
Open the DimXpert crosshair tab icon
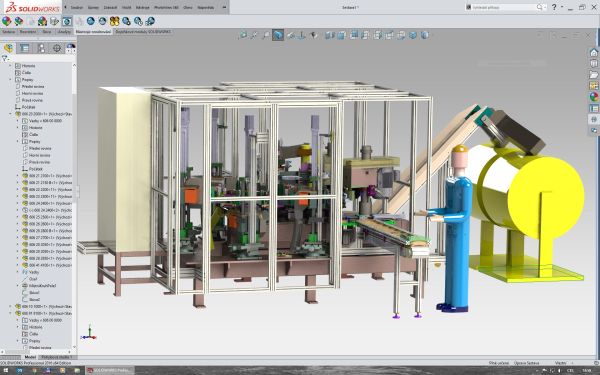point(57,48)
